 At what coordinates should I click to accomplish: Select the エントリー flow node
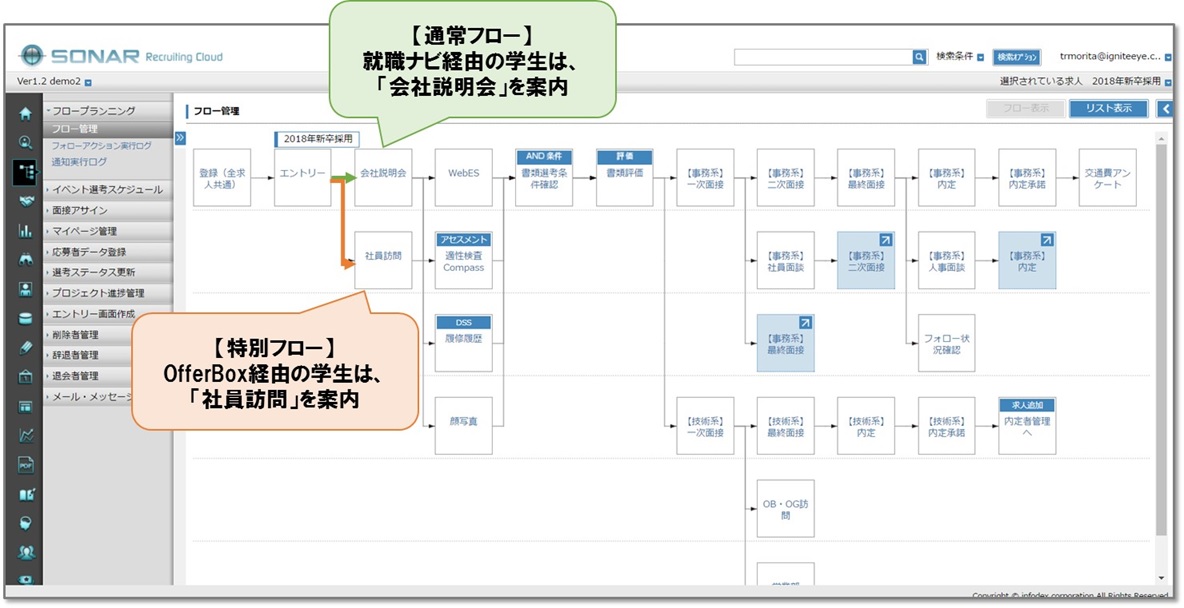pos(303,177)
